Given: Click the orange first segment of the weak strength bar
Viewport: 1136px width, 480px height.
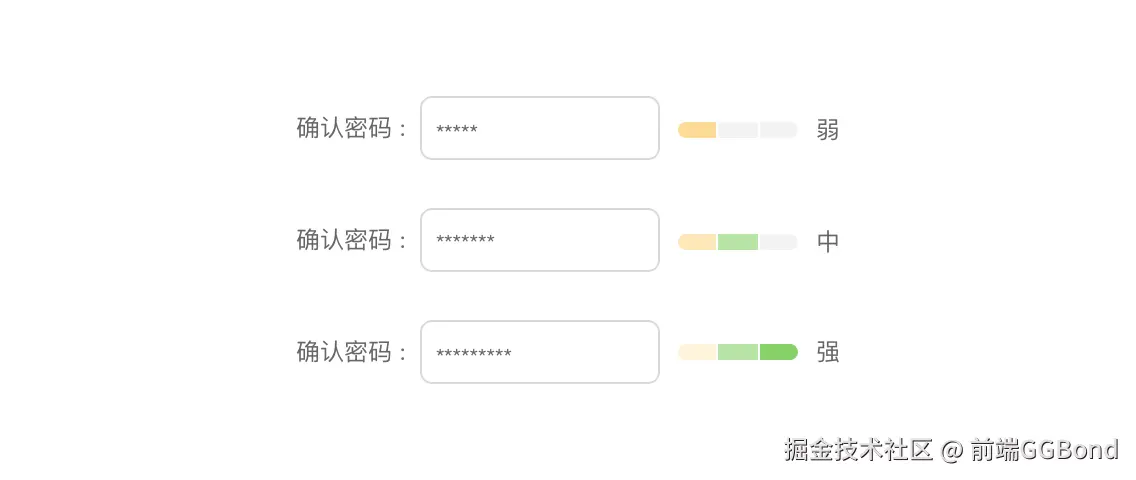Looking at the screenshot, I should [x=697, y=130].
